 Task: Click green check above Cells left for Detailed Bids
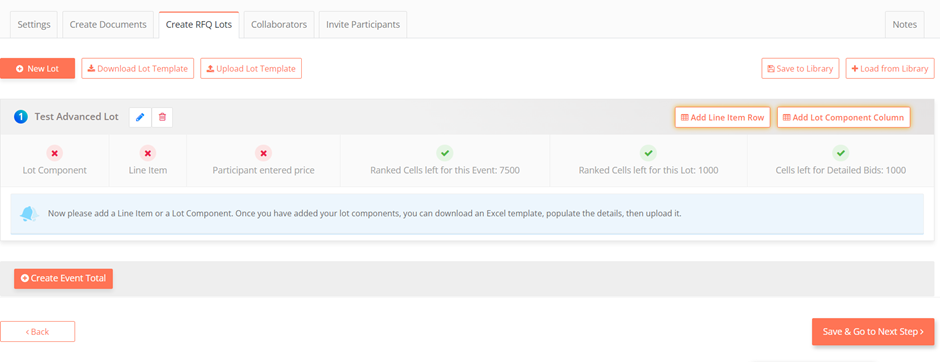840,153
